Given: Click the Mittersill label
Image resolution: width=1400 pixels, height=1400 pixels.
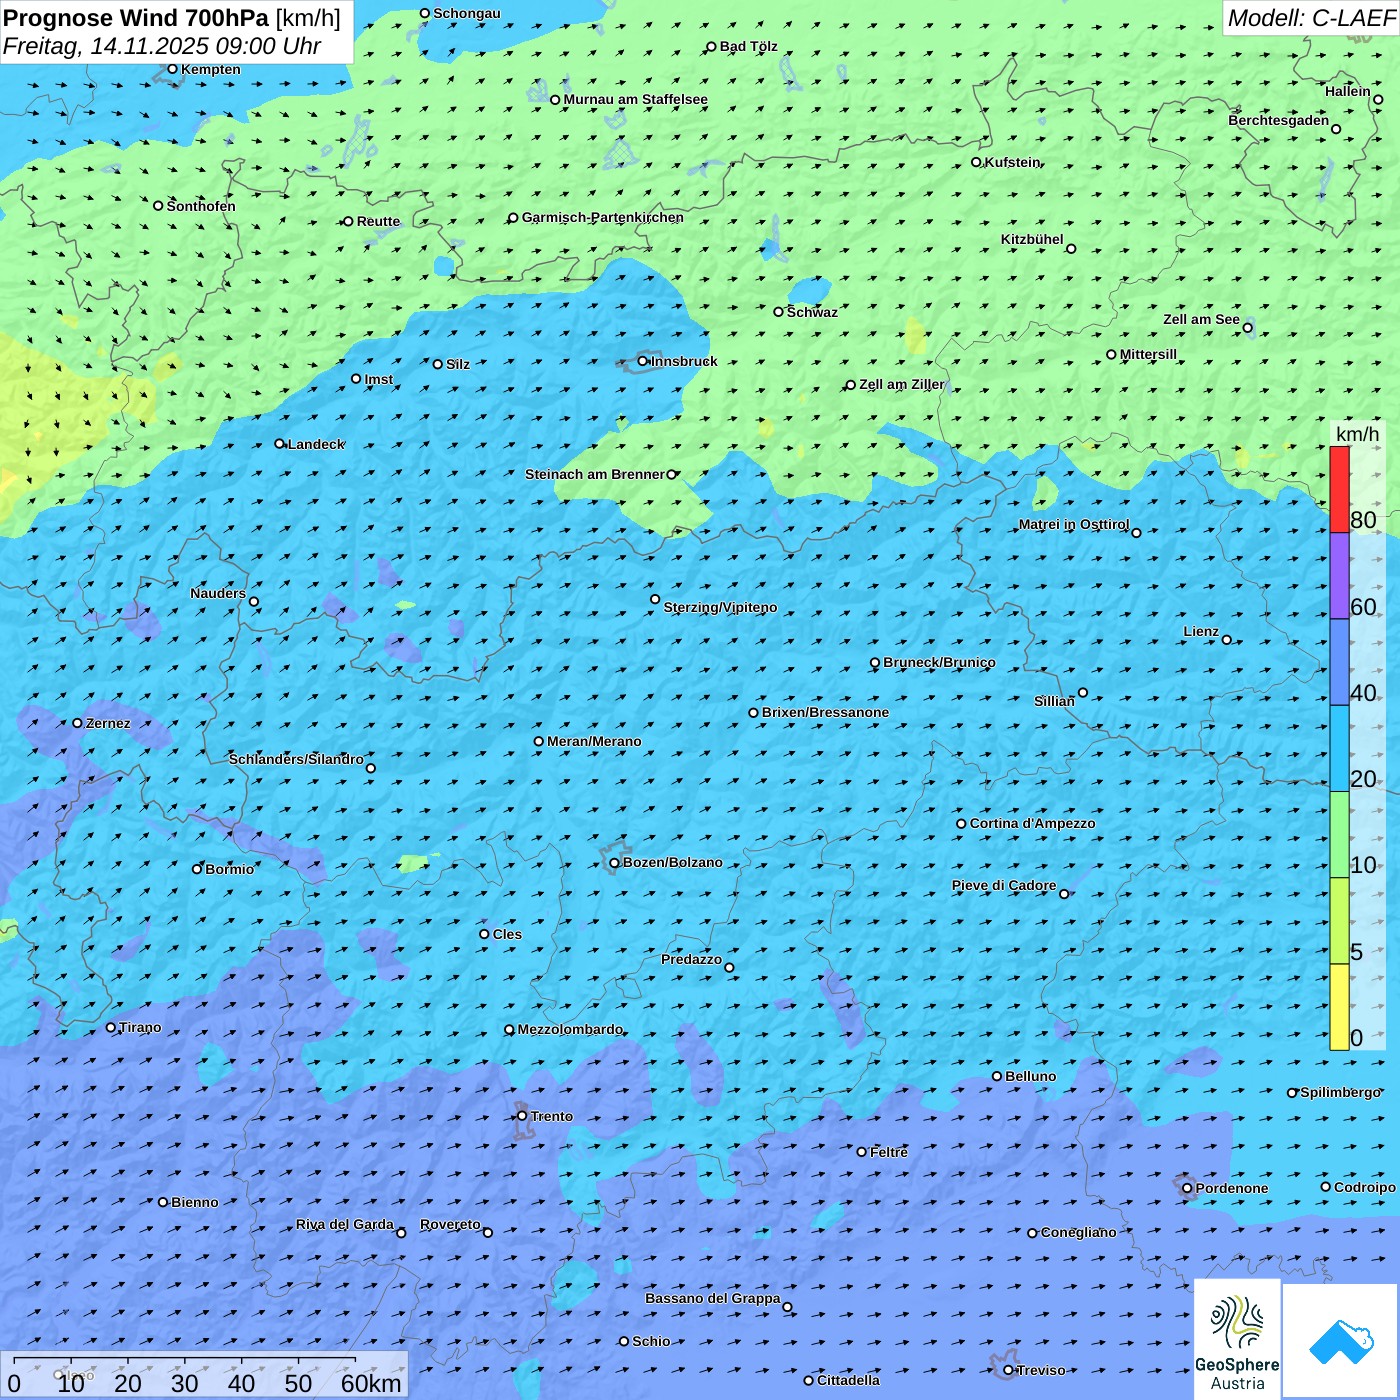Looking at the screenshot, I should point(1148,354).
